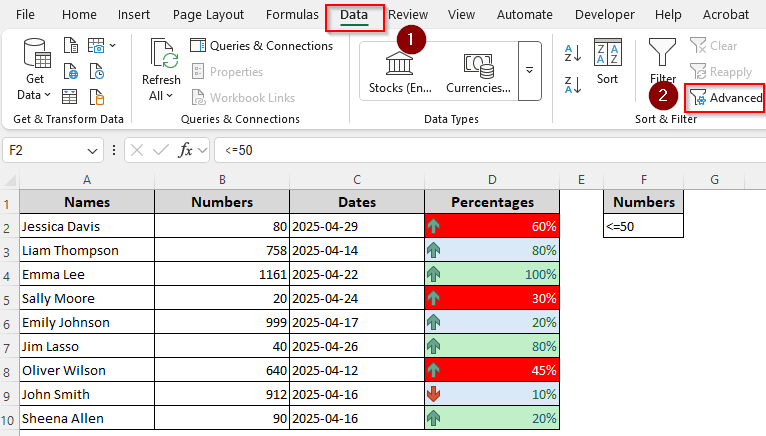Click the From Web globe icon
The width and height of the screenshot is (766, 436).
click(x=71, y=71)
